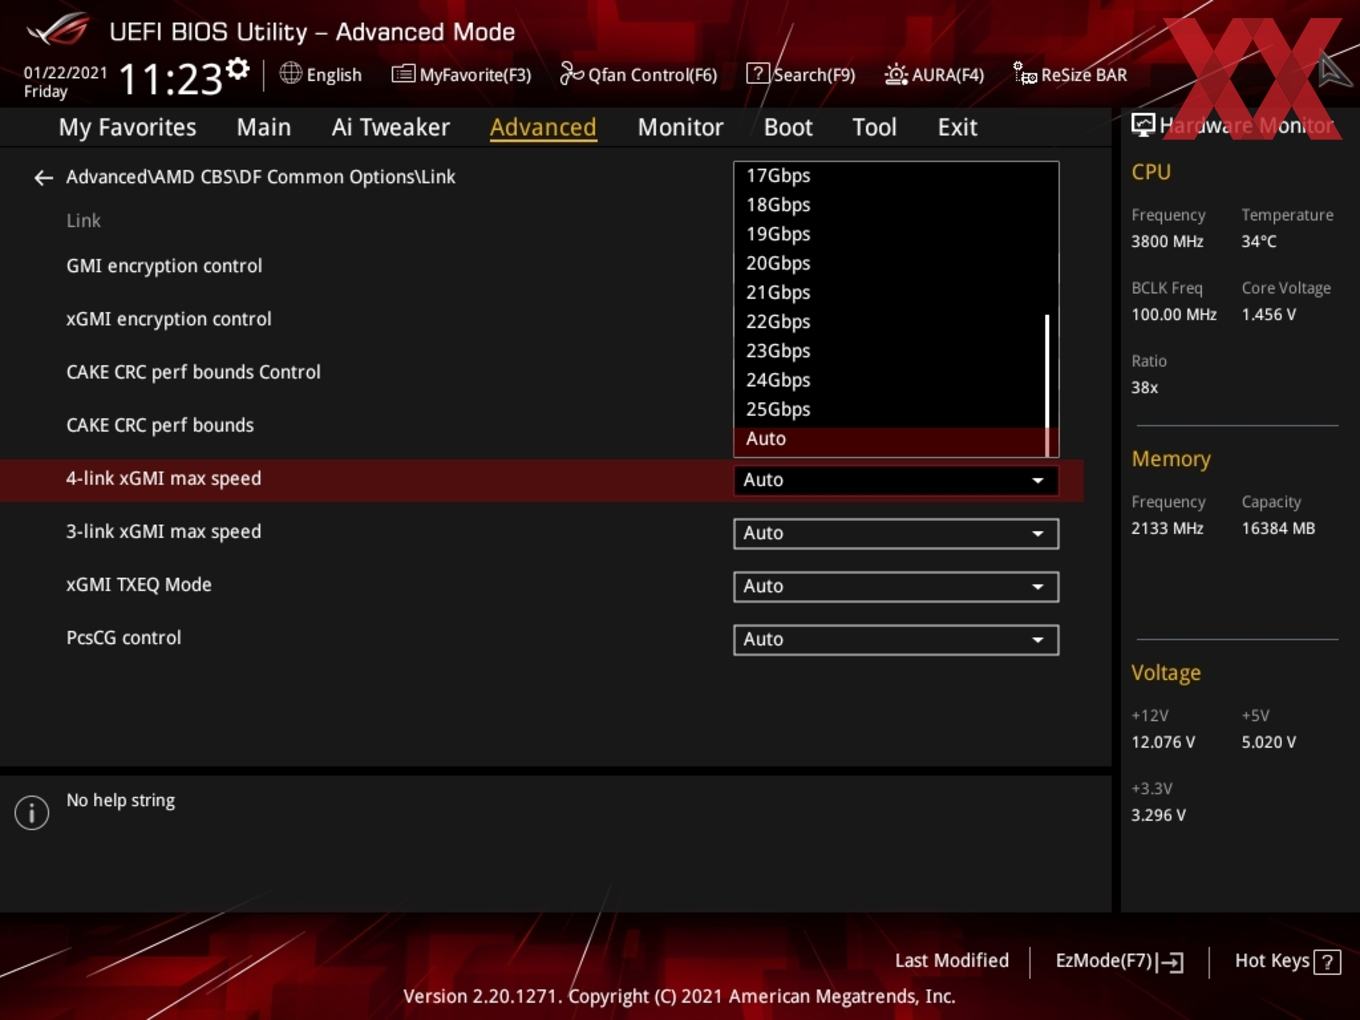
Task: Click the speed list scrollbar thumb
Action: 1047,385
